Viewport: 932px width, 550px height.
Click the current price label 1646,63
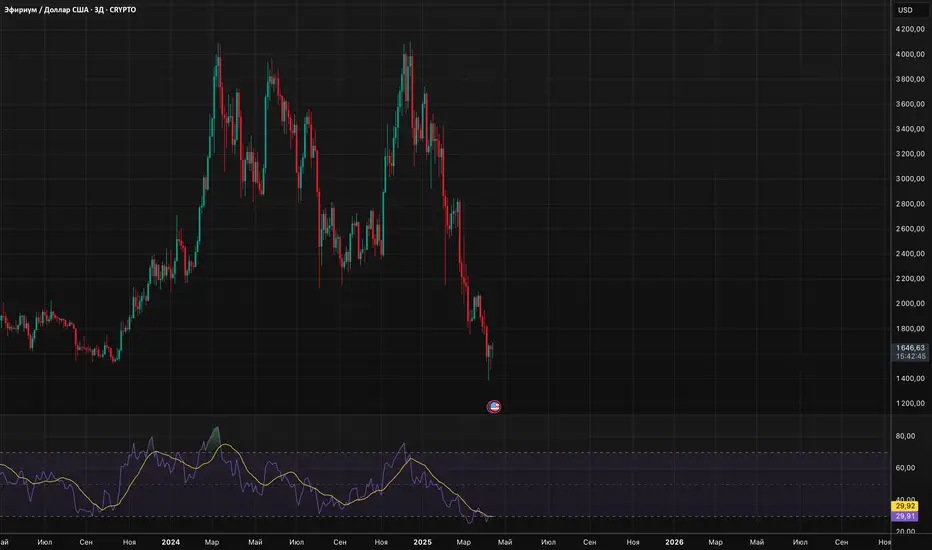(x=911, y=348)
